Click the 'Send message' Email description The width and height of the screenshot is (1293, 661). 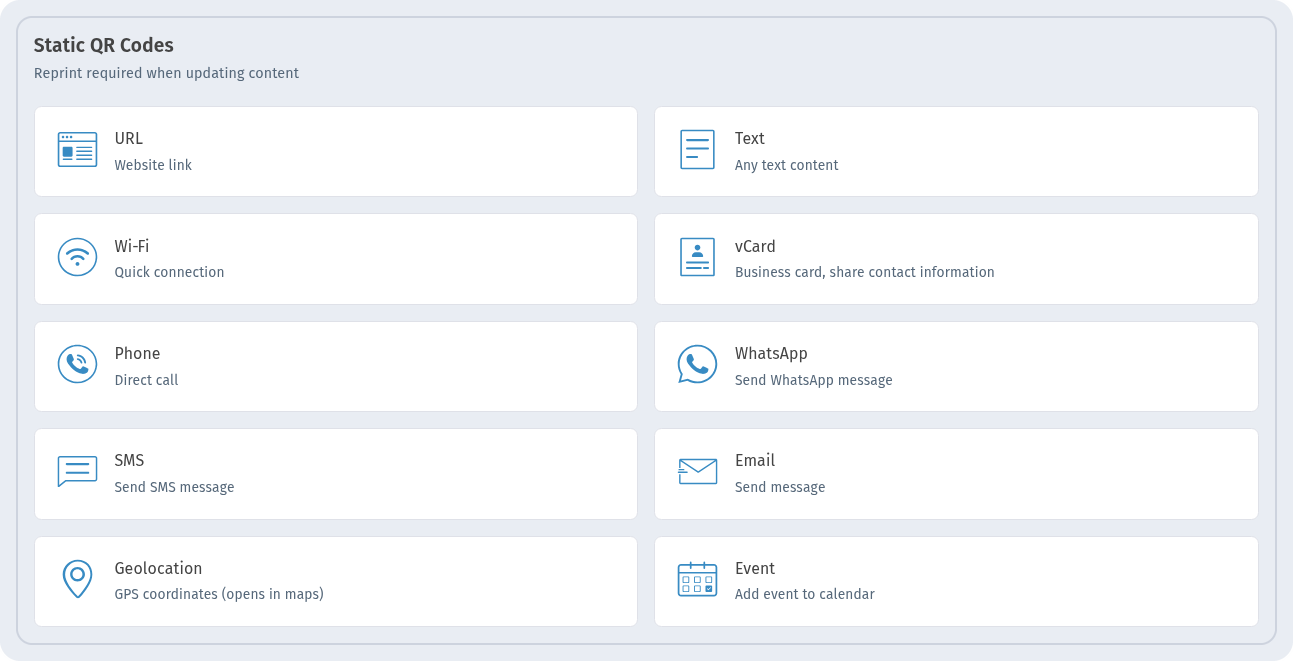click(x=780, y=487)
